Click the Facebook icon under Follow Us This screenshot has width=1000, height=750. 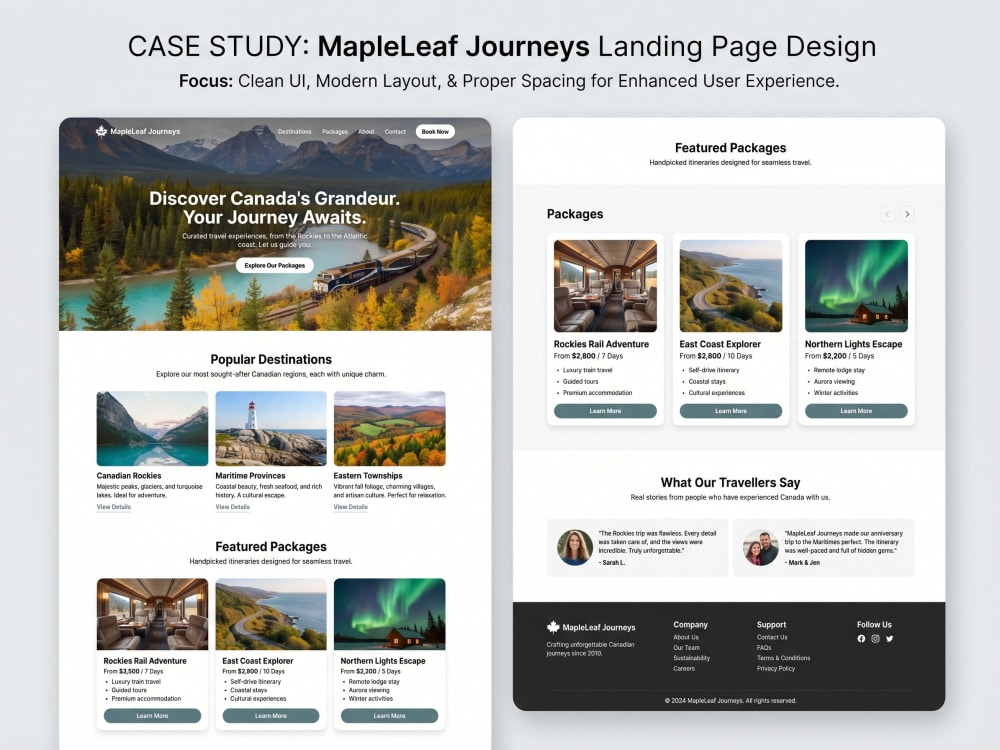(861, 638)
